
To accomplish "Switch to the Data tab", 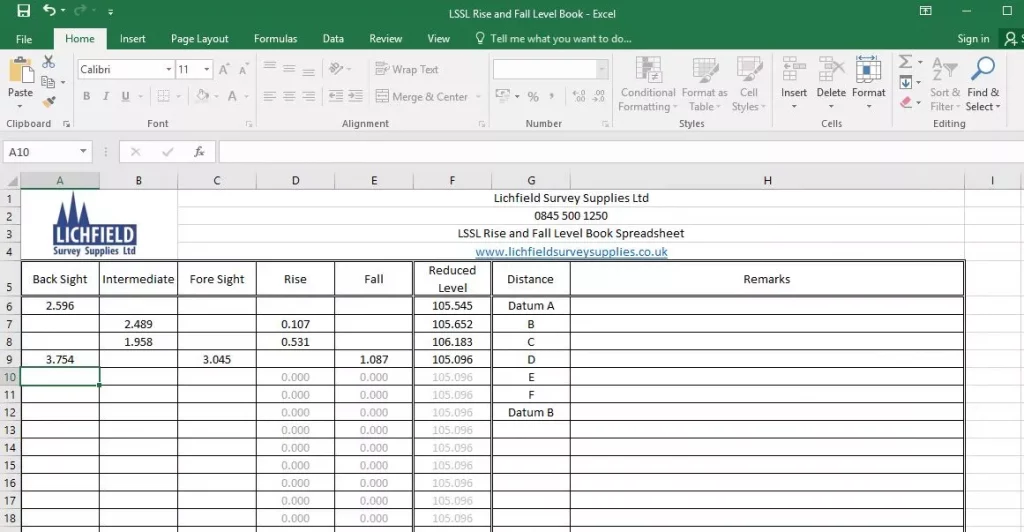I will 333,39.
